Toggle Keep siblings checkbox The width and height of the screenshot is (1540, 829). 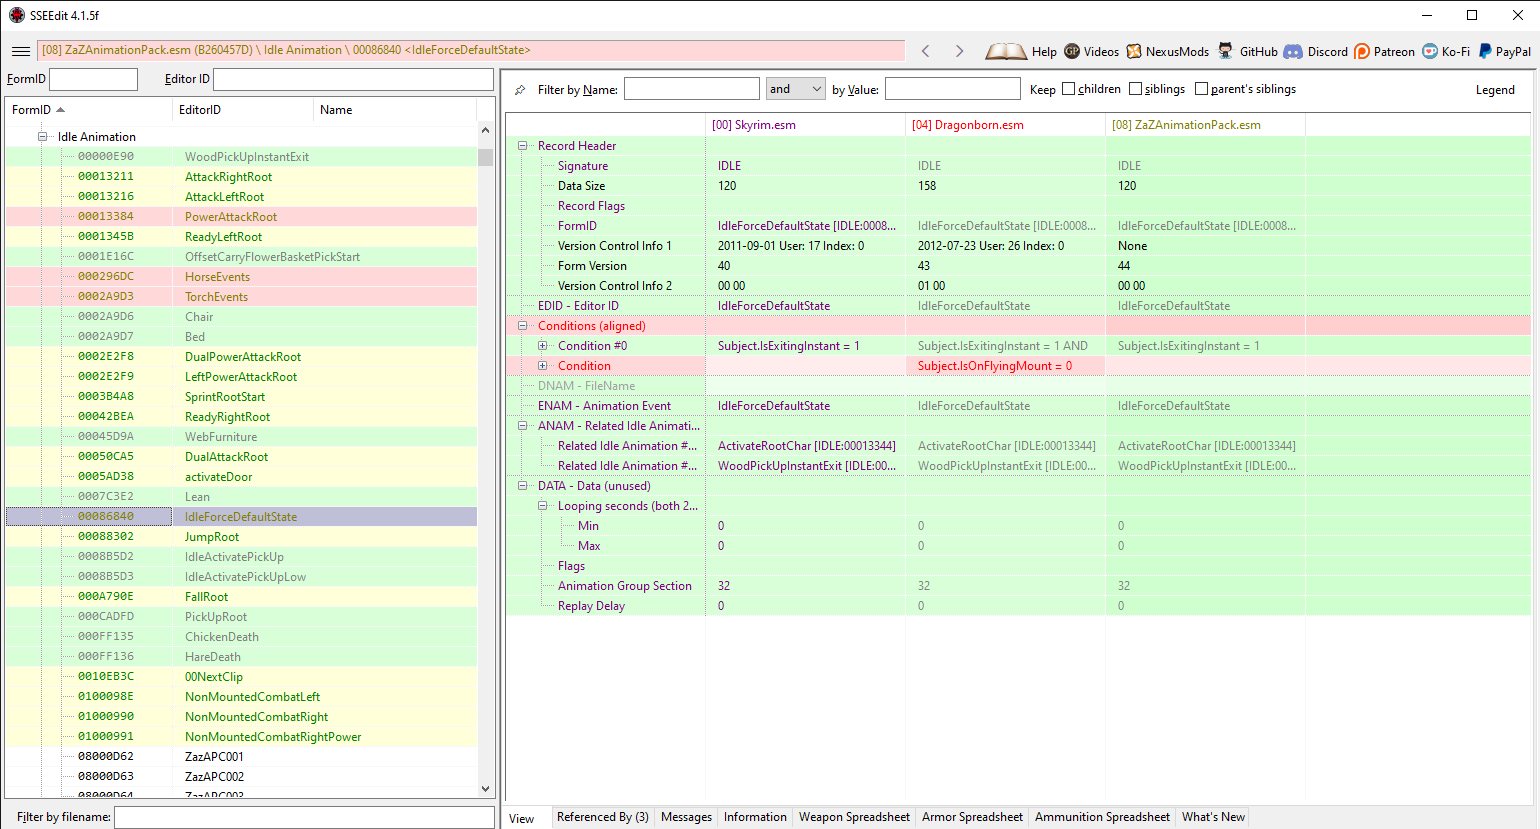coord(1135,89)
